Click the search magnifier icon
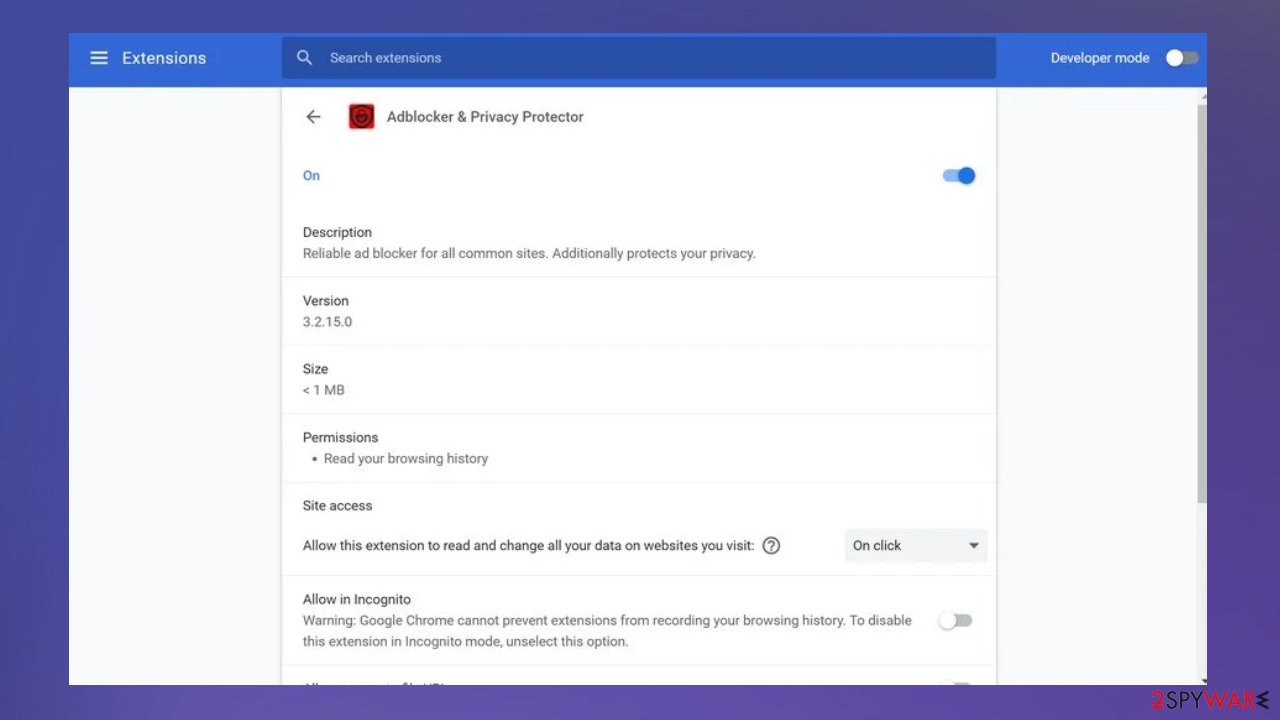The height and width of the screenshot is (720, 1280). pos(305,57)
